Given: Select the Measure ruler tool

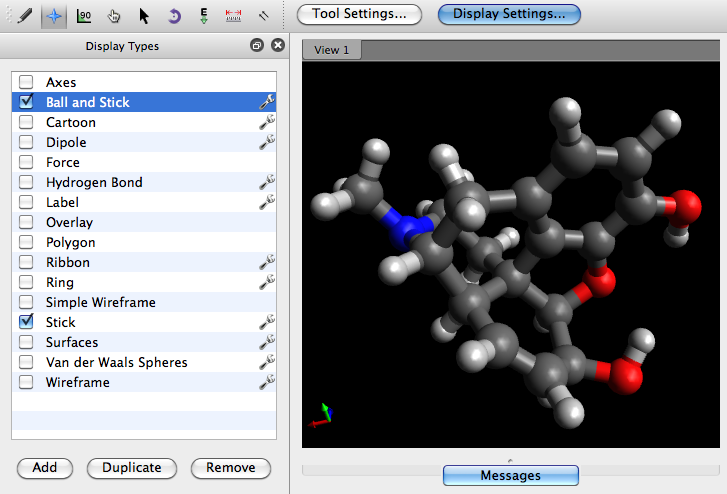Looking at the screenshot, I should 234,16.
